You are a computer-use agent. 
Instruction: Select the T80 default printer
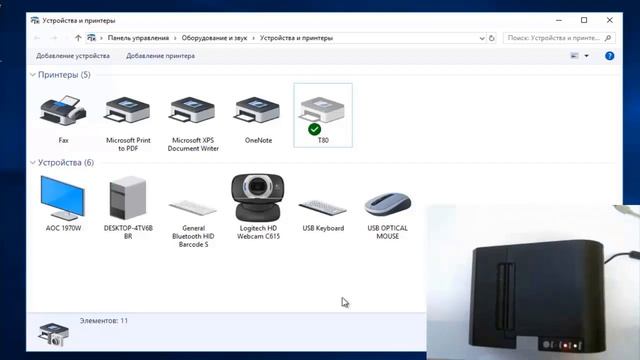[x=322, y=115]
